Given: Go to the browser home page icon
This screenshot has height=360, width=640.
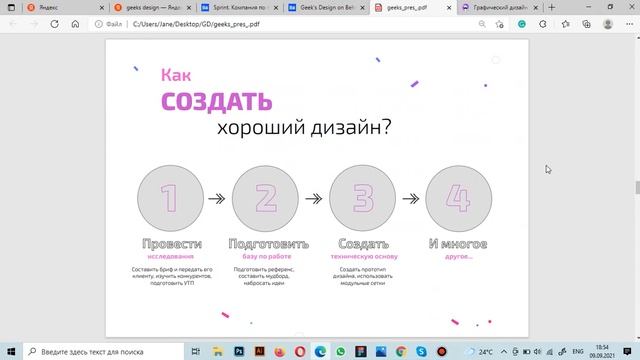Looking at the screenshot, I should point(75,24).
